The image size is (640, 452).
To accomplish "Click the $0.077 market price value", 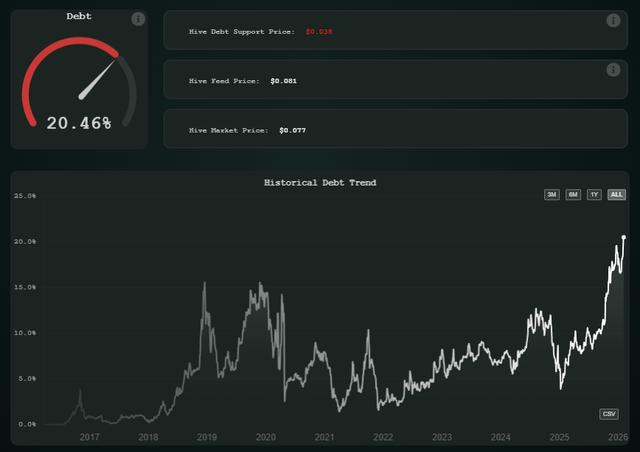I will coord(292,130).
